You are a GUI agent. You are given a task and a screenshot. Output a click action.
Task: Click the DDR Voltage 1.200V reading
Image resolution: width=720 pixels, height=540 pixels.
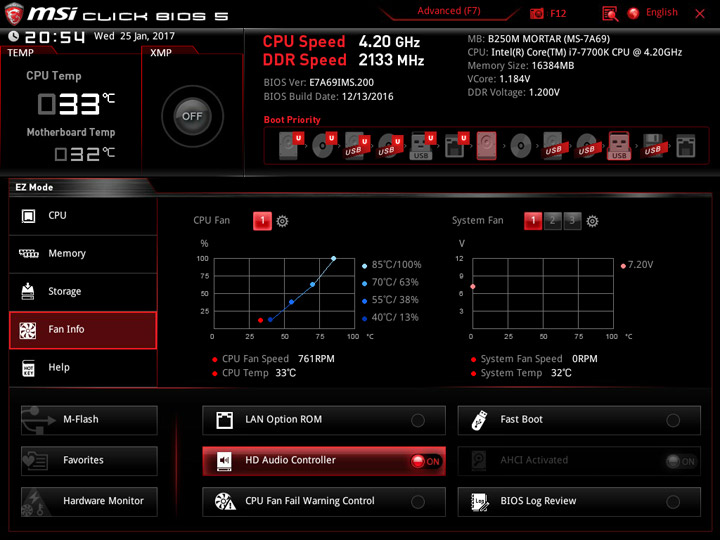click(x=513, y=93)
